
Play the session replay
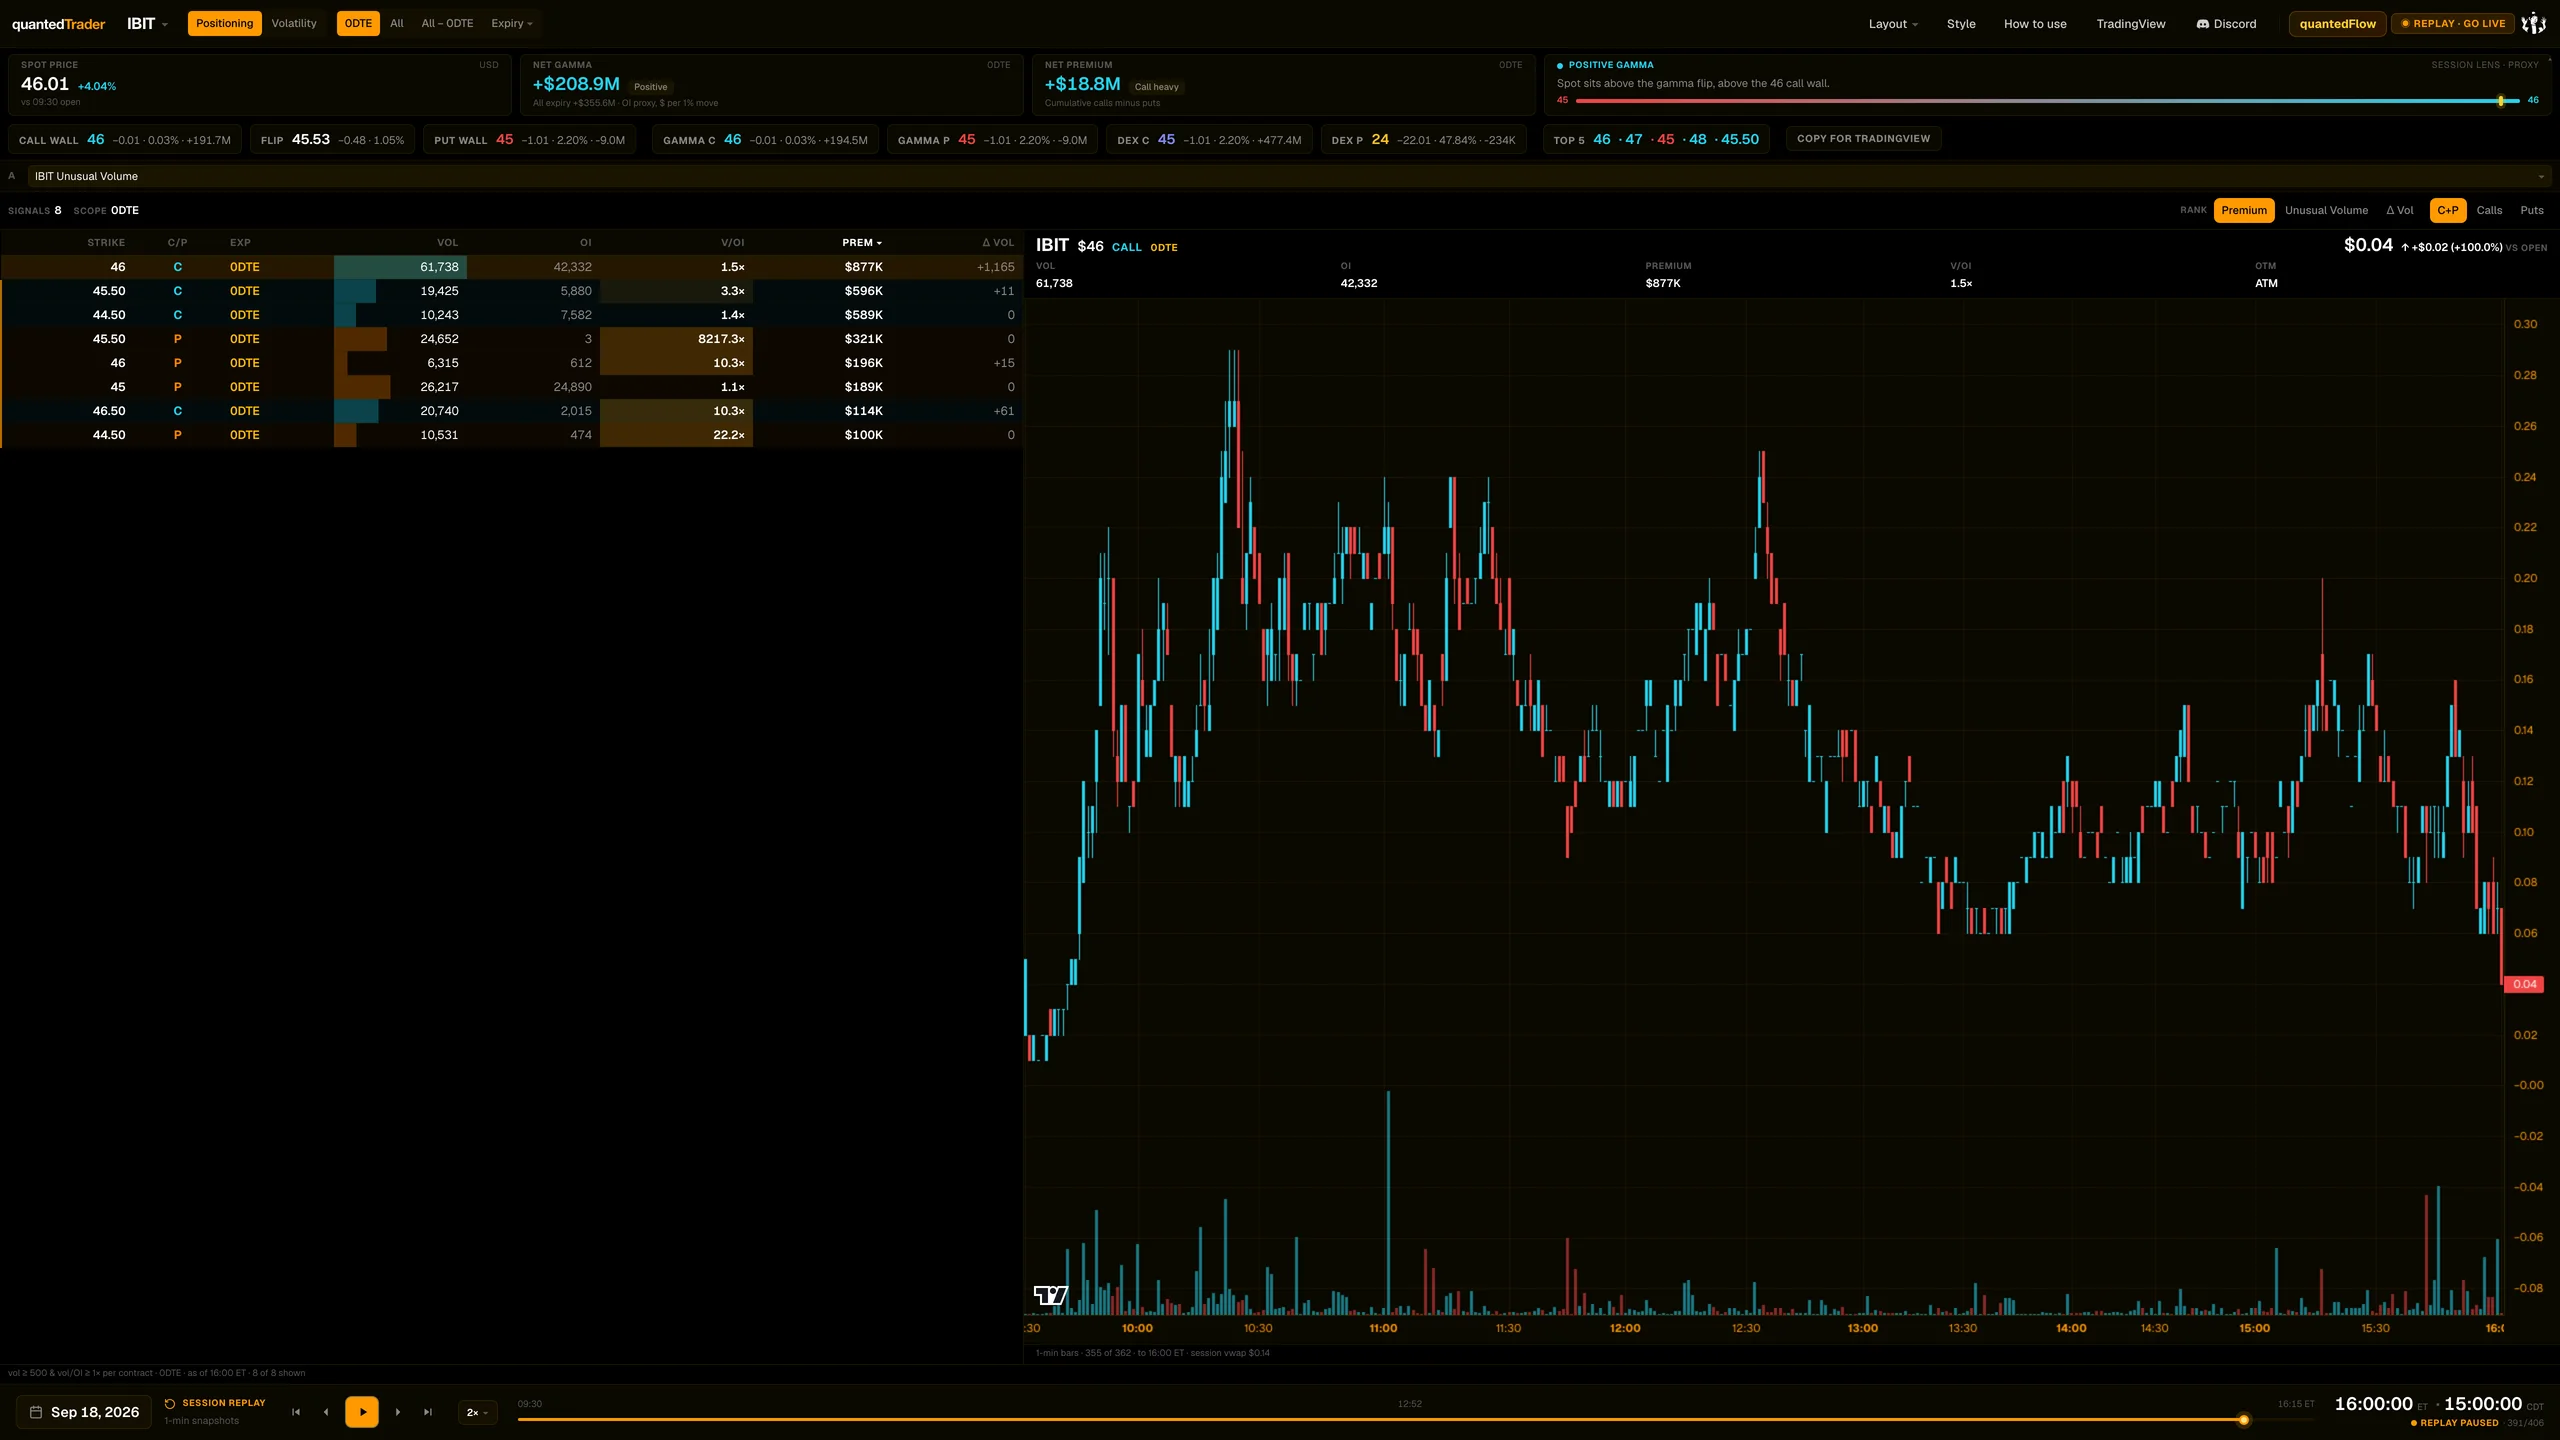pos(362,1412)
